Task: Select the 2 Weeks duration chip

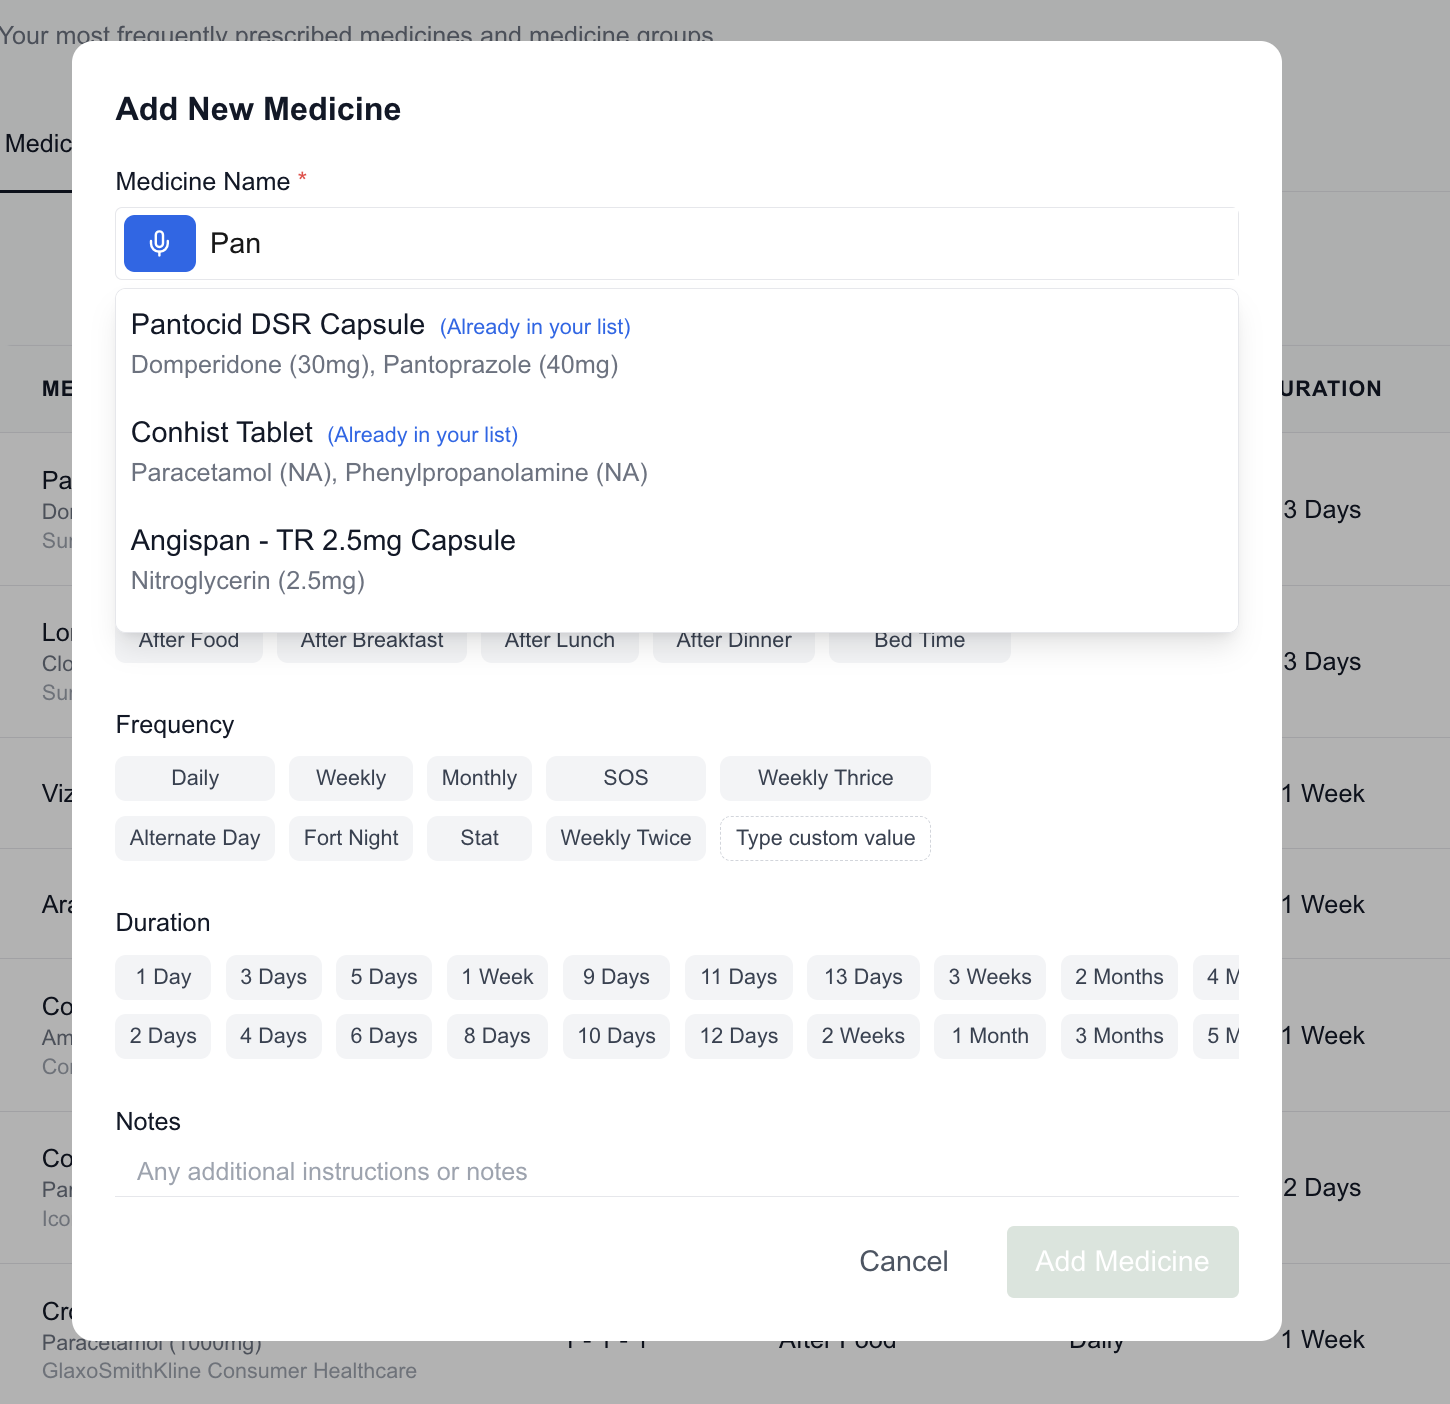Action: (x=862, y=1036)
